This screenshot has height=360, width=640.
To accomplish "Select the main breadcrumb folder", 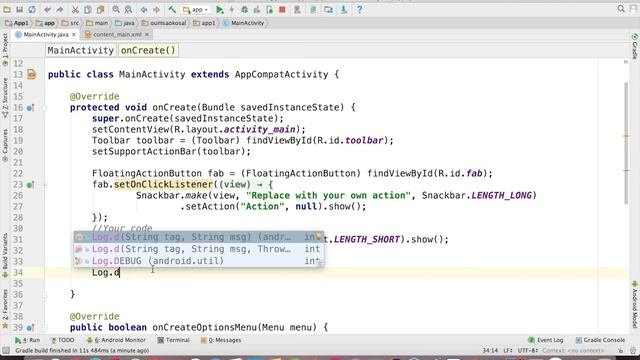I will click(x=97, y=23).
